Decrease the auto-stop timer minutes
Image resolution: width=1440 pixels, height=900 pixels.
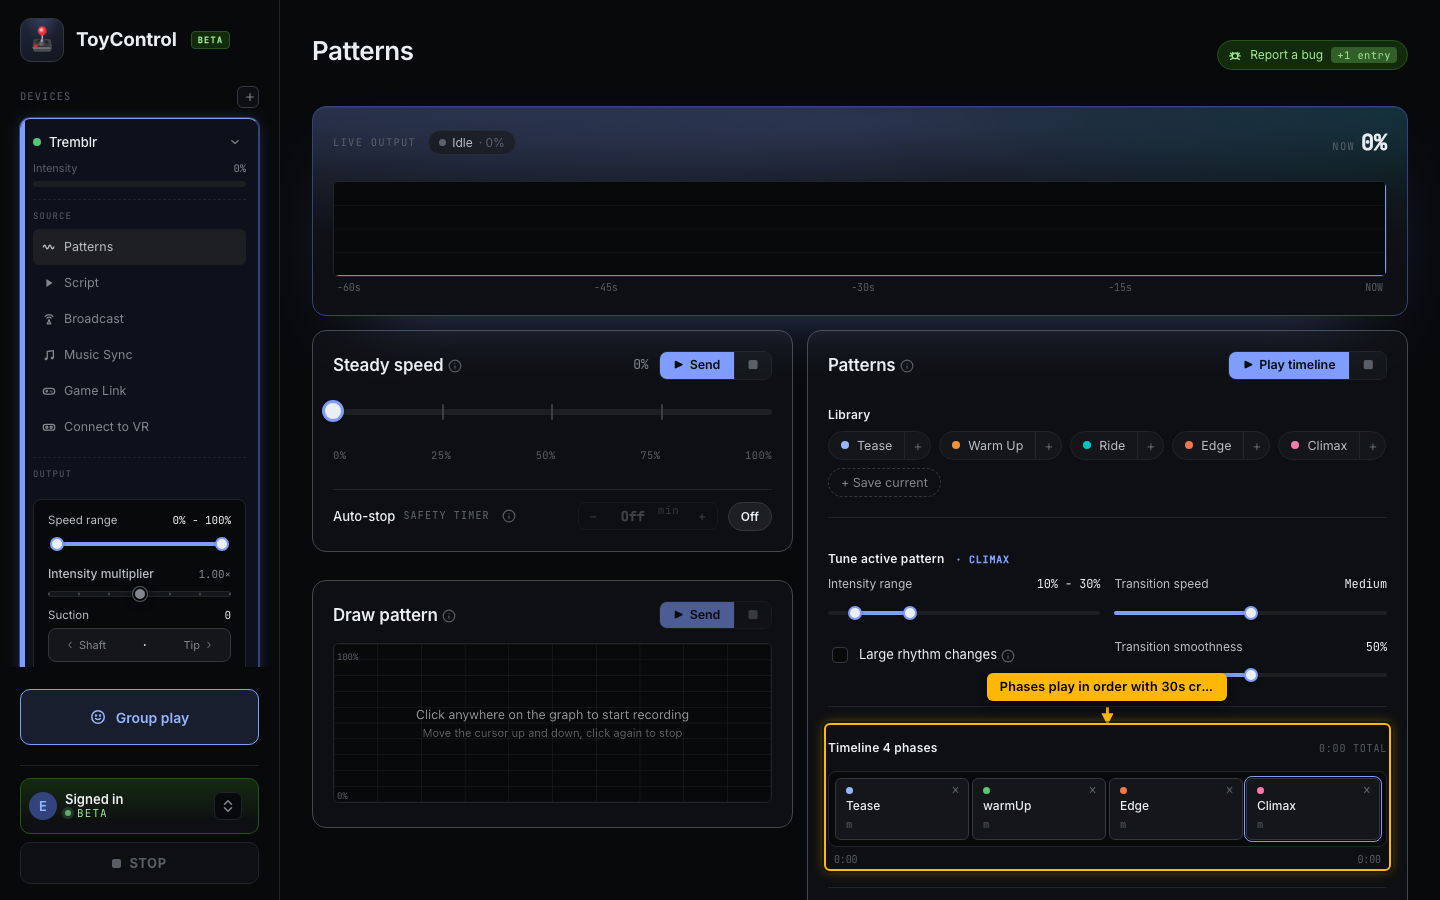(593, 516)
